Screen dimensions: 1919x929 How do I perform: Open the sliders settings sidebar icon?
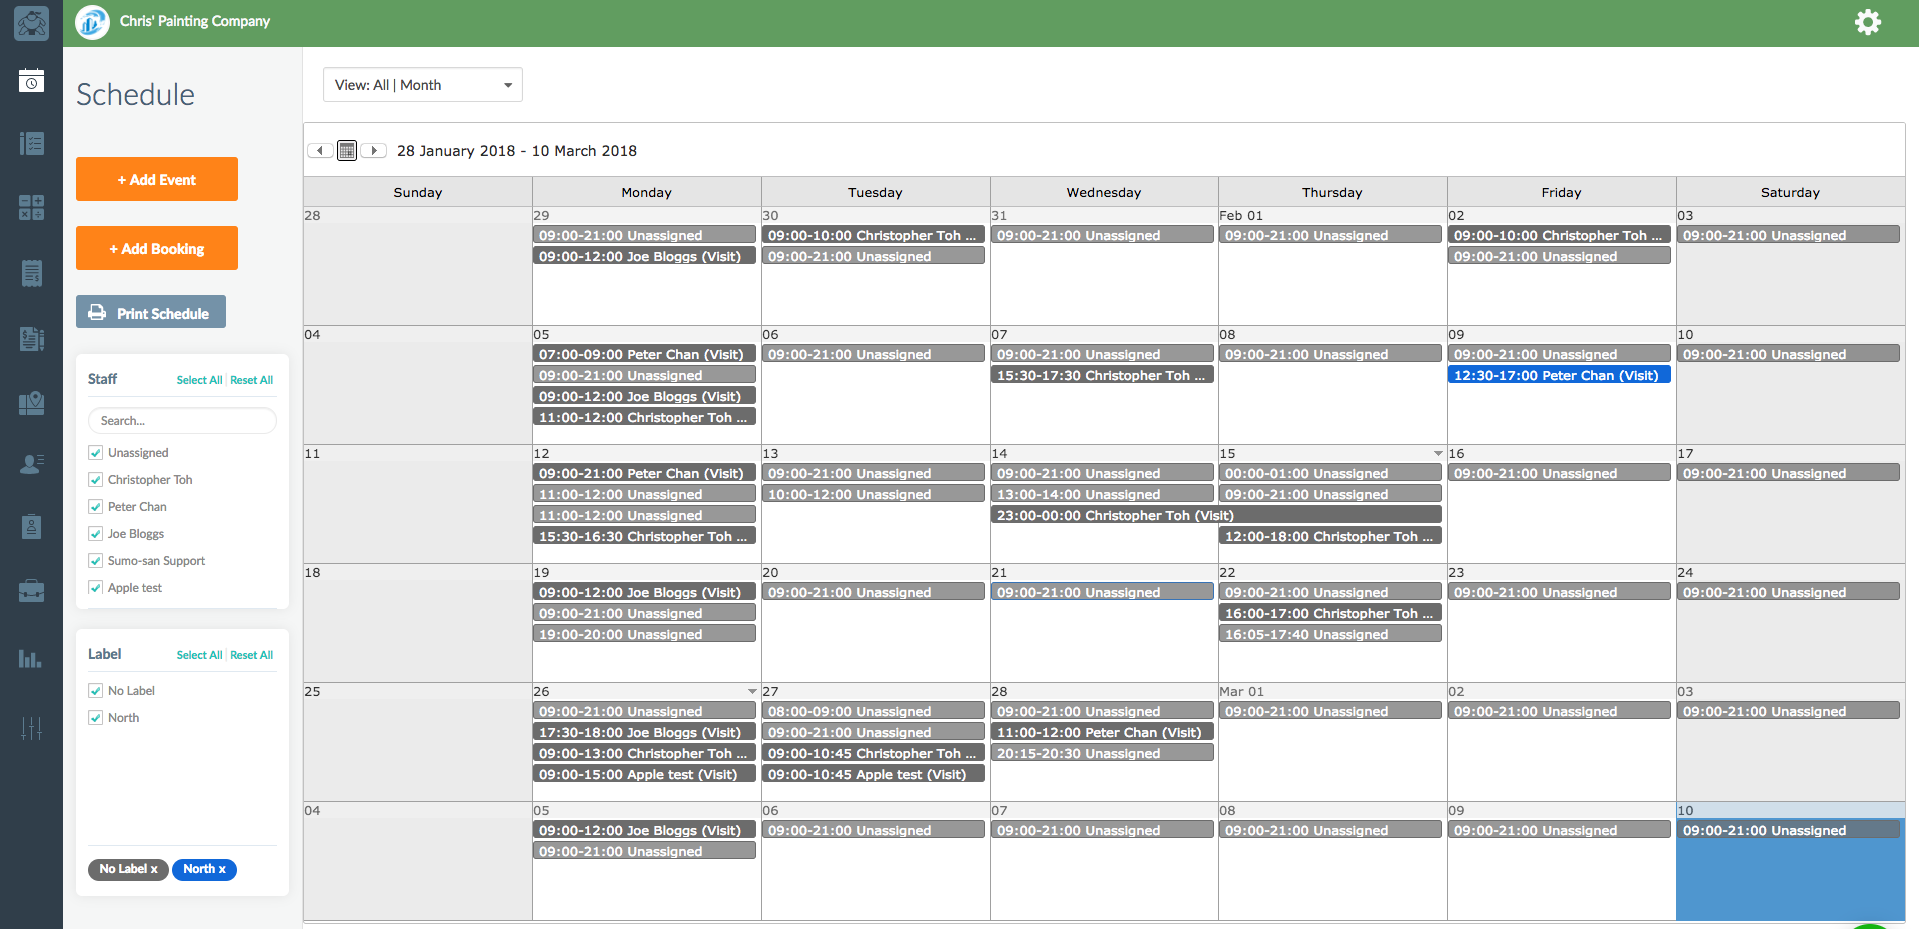click(x=31, y=728)
